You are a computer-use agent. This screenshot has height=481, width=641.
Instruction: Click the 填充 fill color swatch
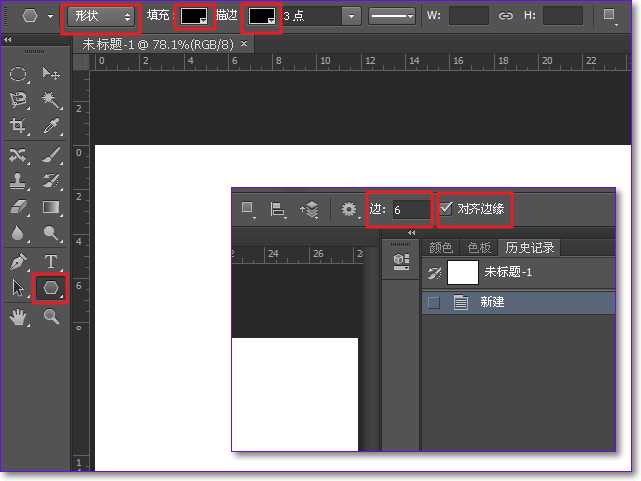coord(192,16)
